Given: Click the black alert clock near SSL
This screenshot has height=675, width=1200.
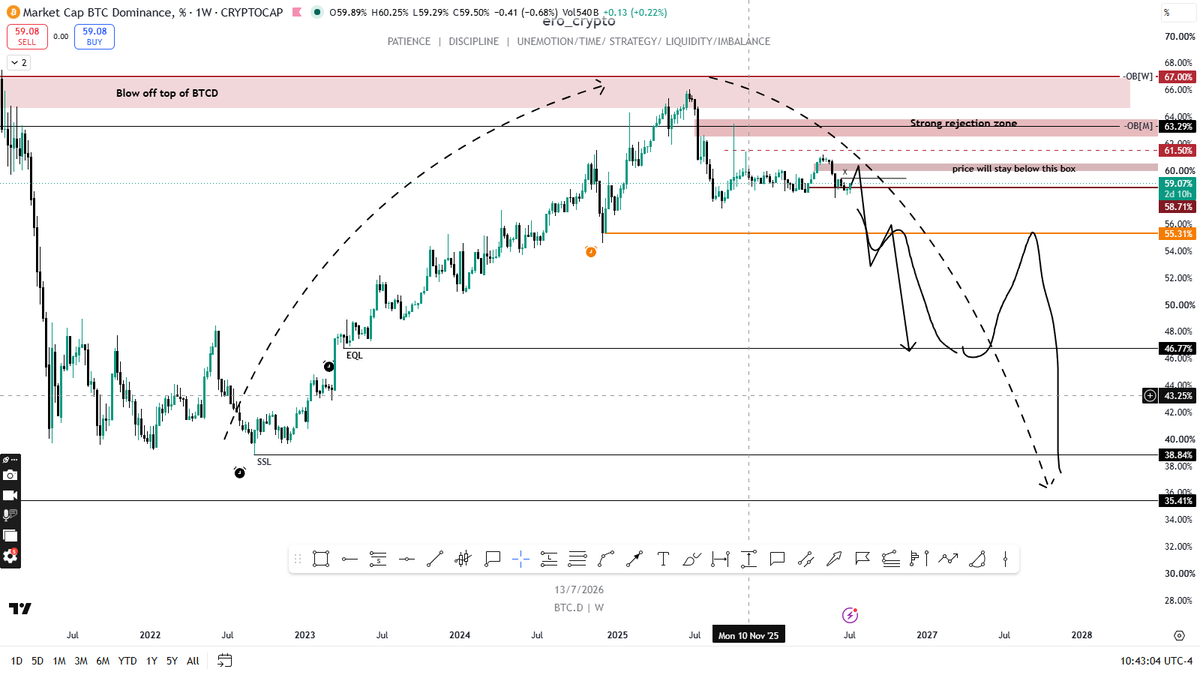Looking at the screenshot, I should click(x=240, y=472).
